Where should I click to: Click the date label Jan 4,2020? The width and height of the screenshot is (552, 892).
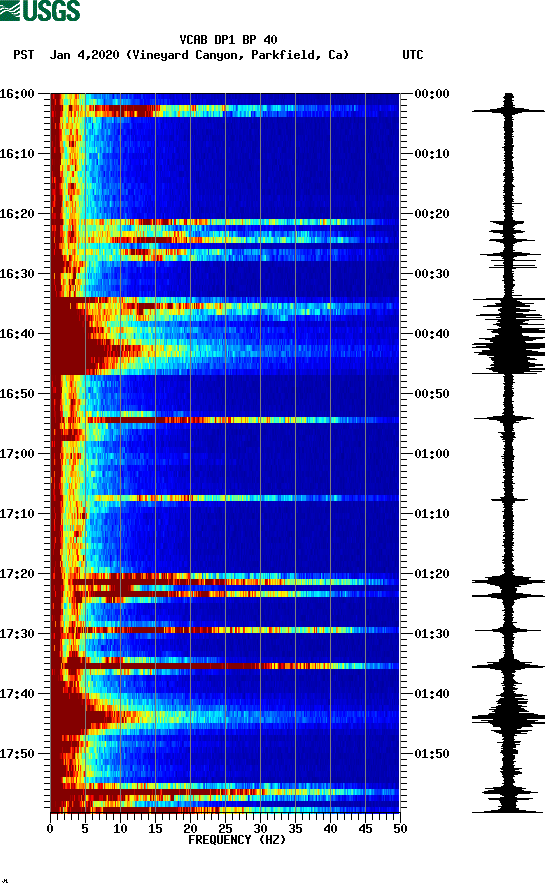click(85, 55)
